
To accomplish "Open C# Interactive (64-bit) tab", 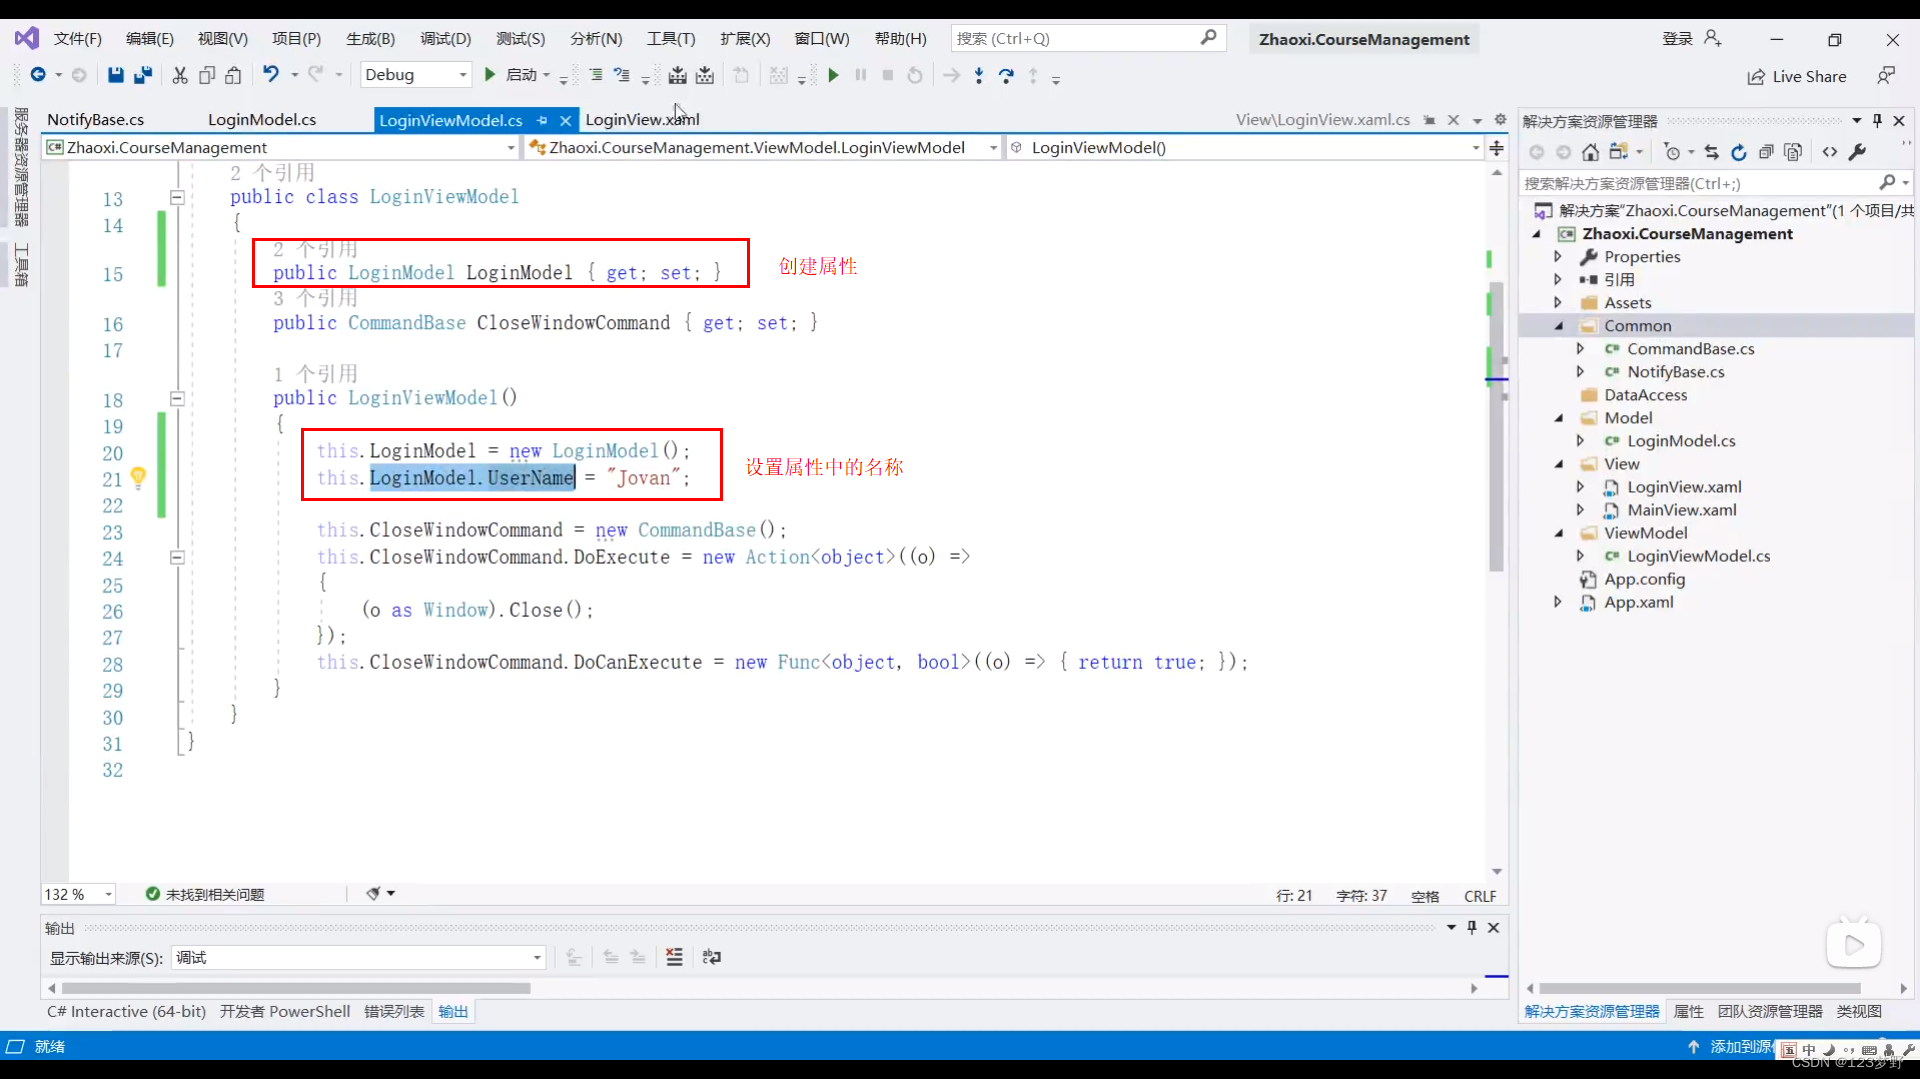I will coord(127,1011).
